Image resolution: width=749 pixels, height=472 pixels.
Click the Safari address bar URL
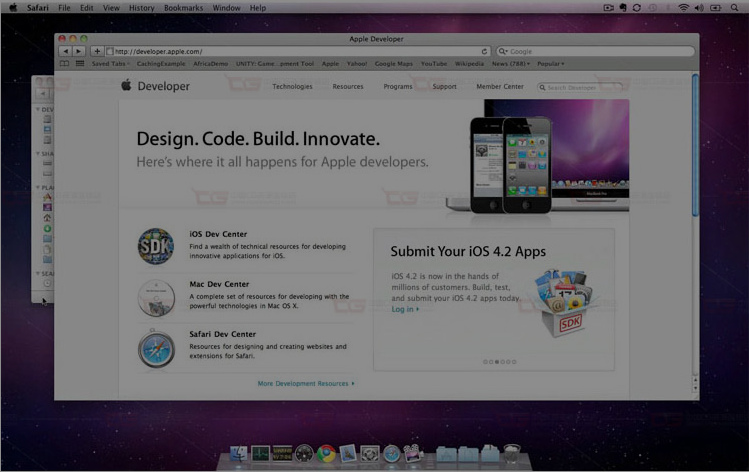pos(296,51)
